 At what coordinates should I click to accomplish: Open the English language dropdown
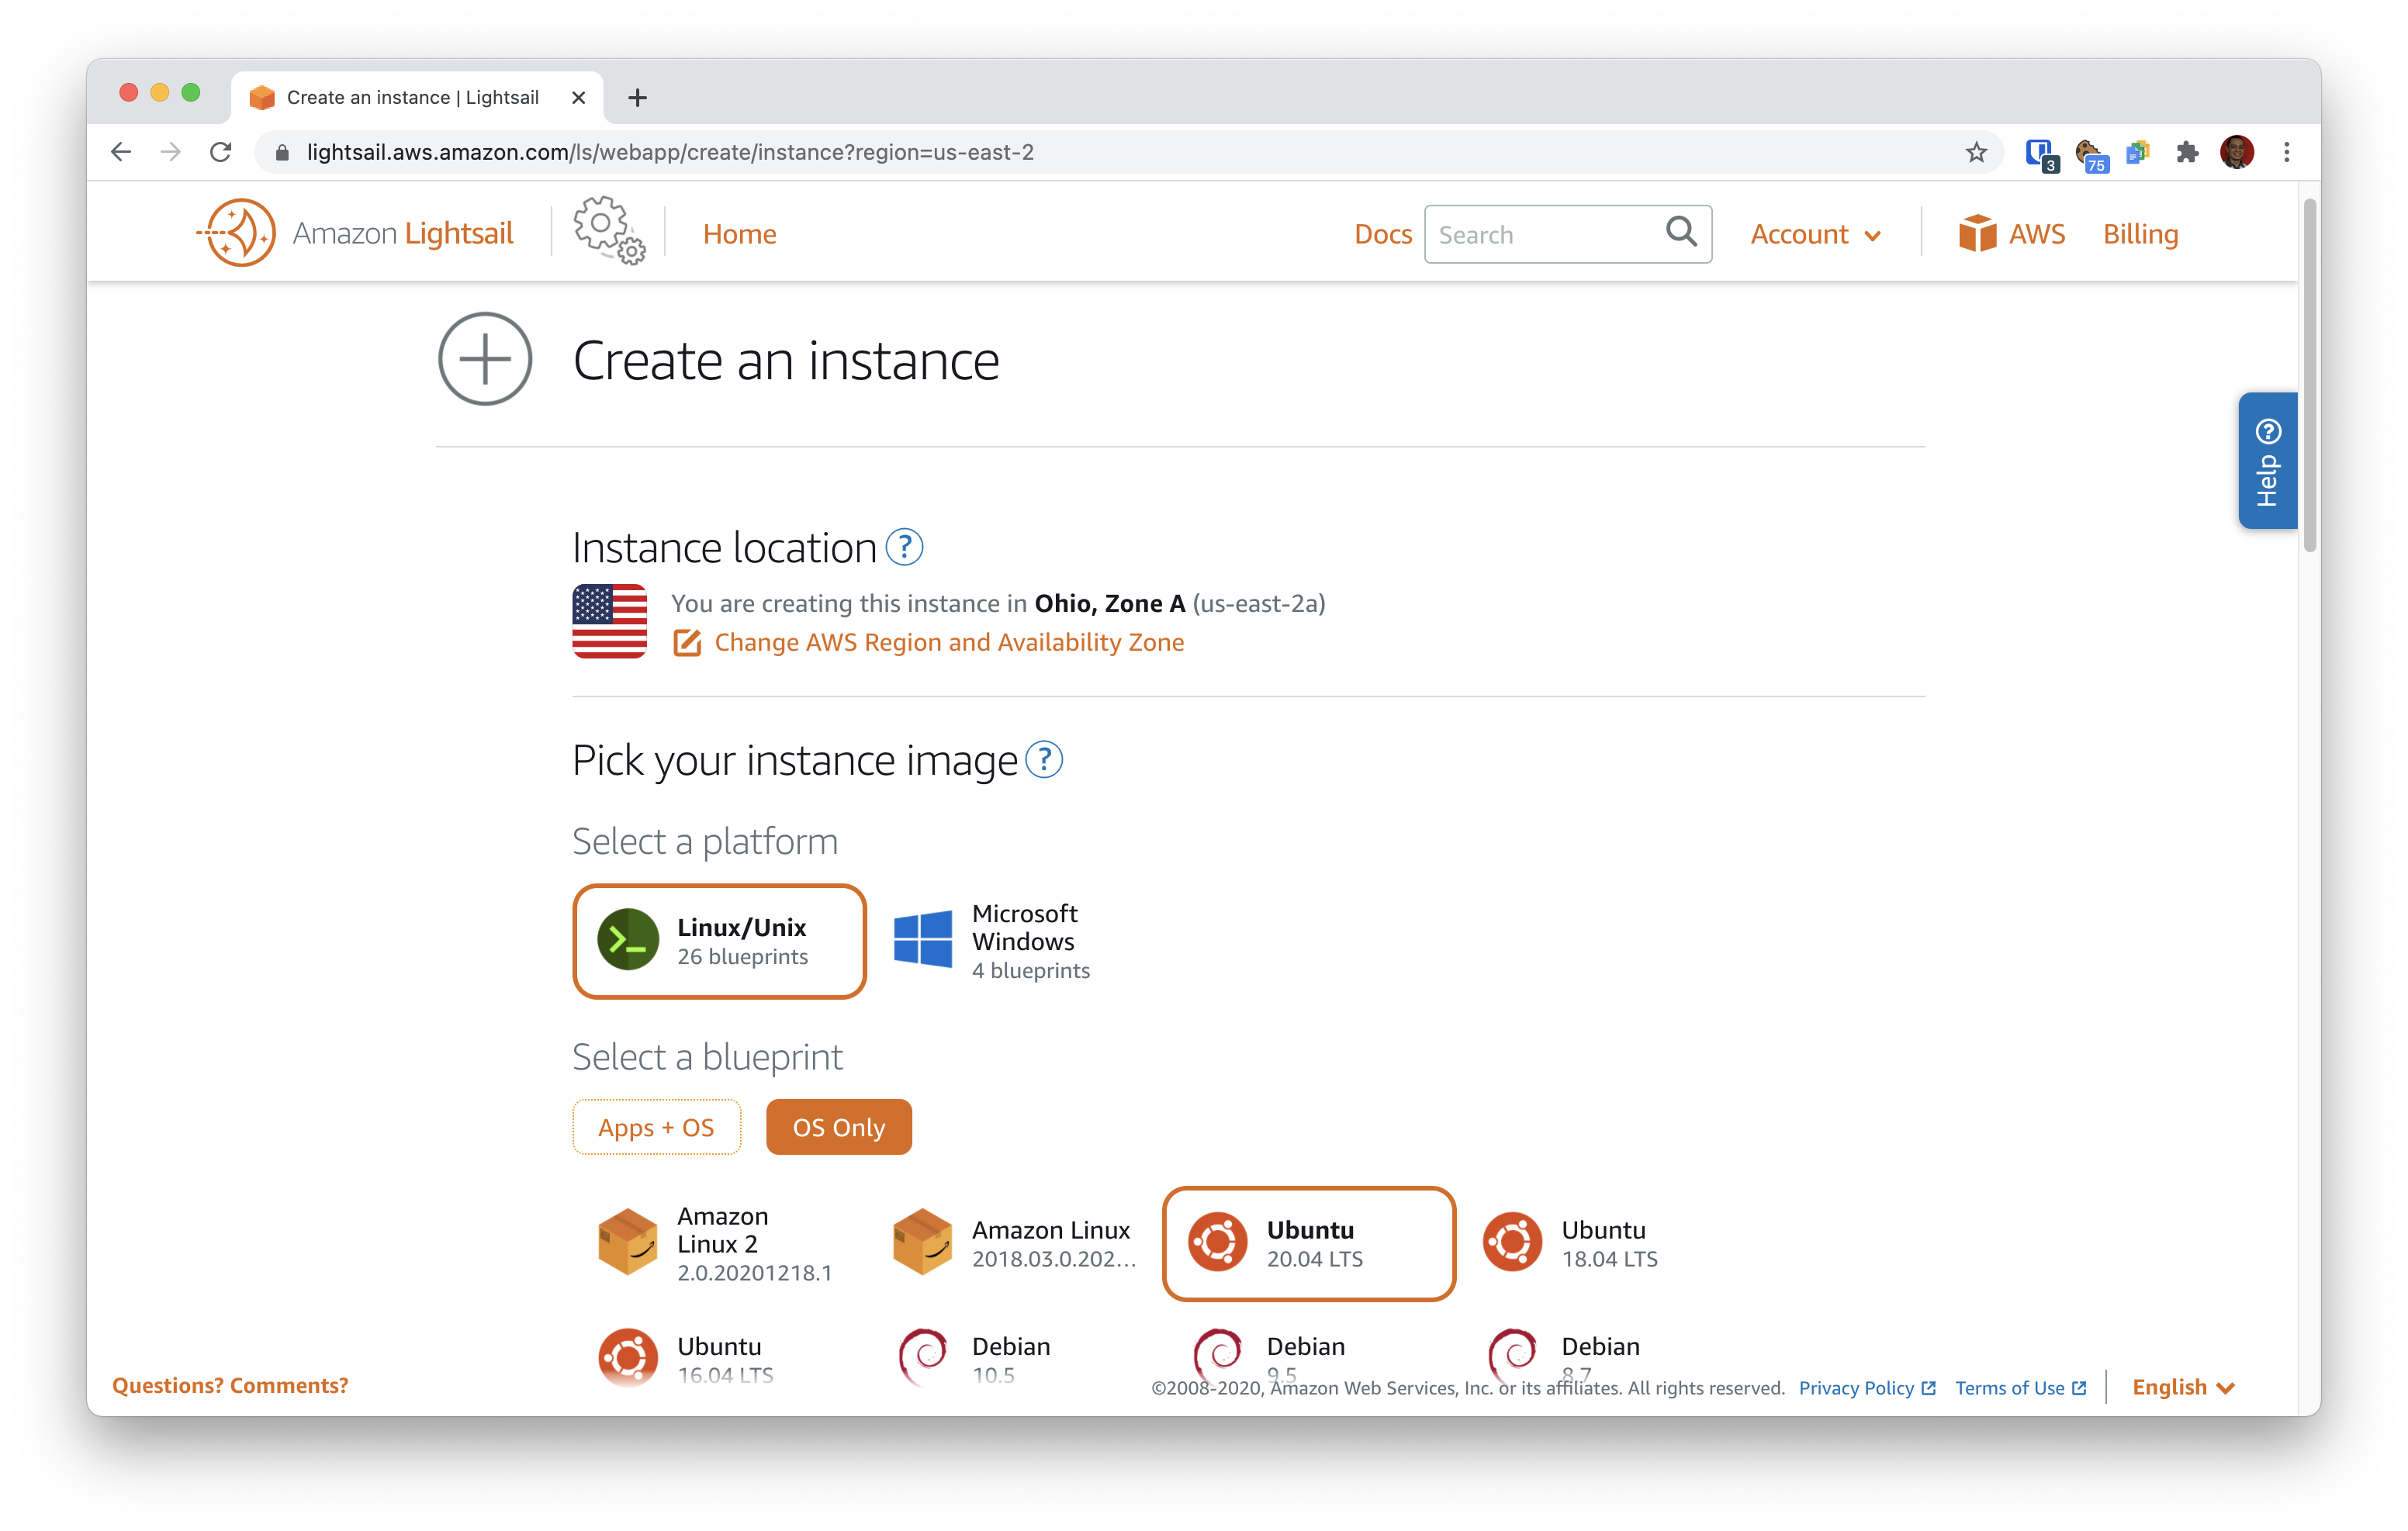(x=2183, y=1387)
